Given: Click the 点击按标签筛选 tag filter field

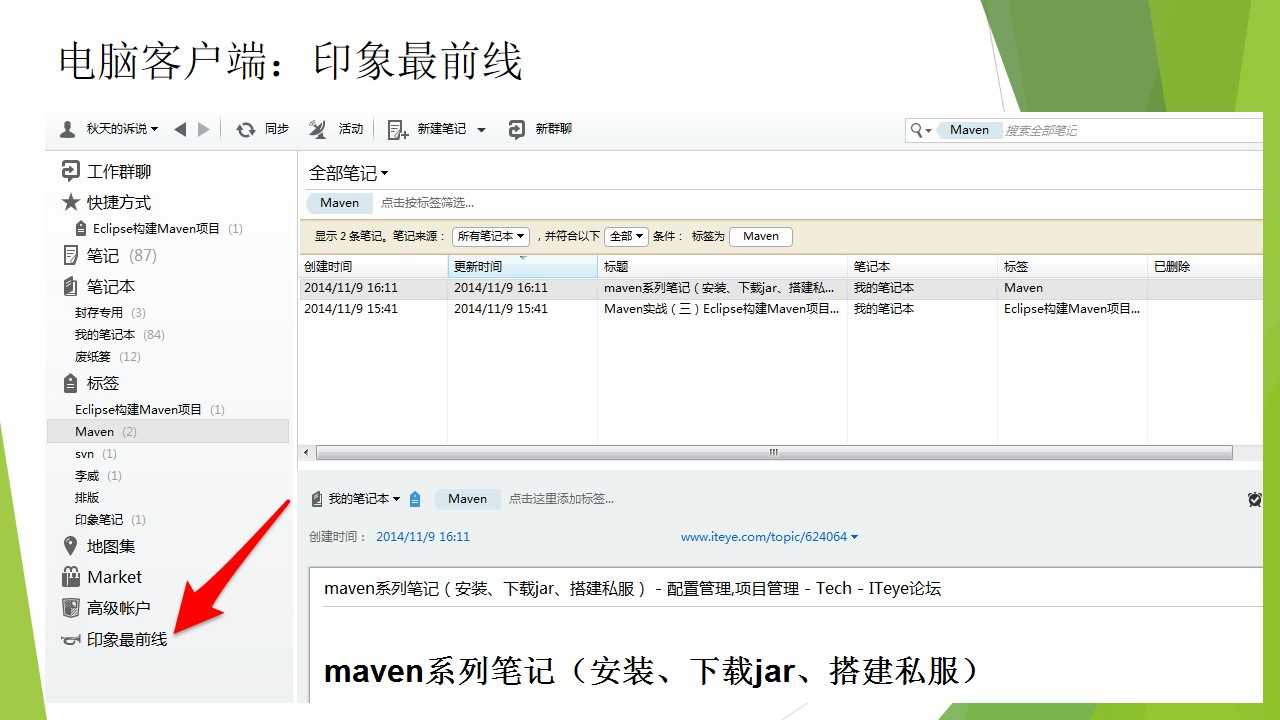Looking at the screenshot, I should [427, 203].
